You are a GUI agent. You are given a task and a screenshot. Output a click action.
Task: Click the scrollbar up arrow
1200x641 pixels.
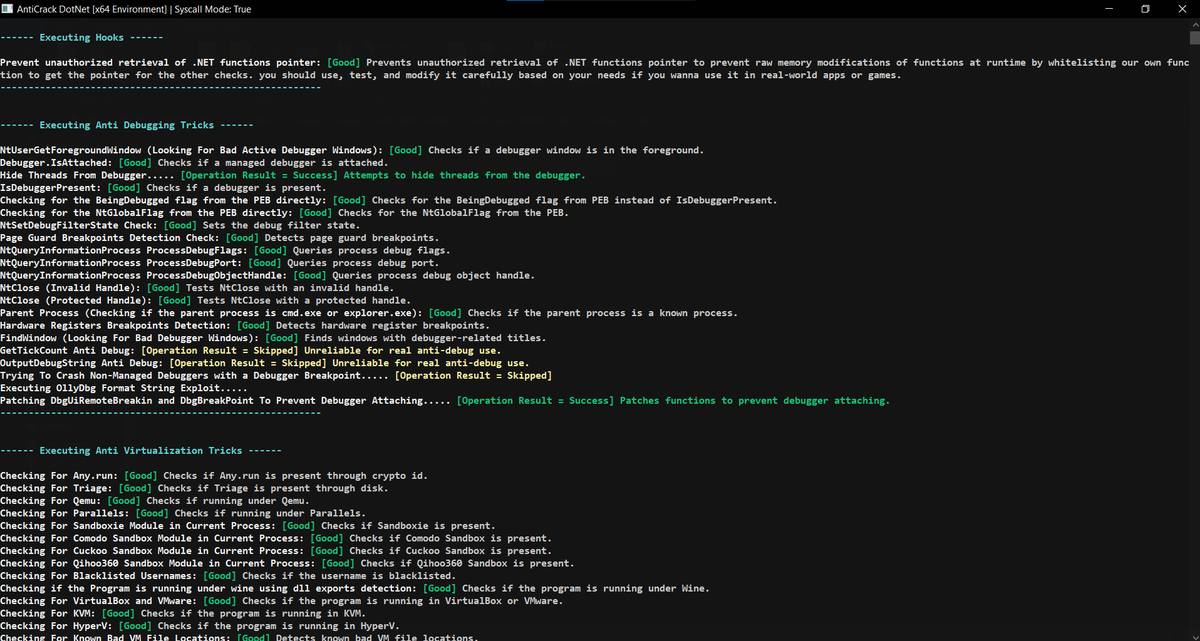pyautogui.click(x=1193, y=24)
